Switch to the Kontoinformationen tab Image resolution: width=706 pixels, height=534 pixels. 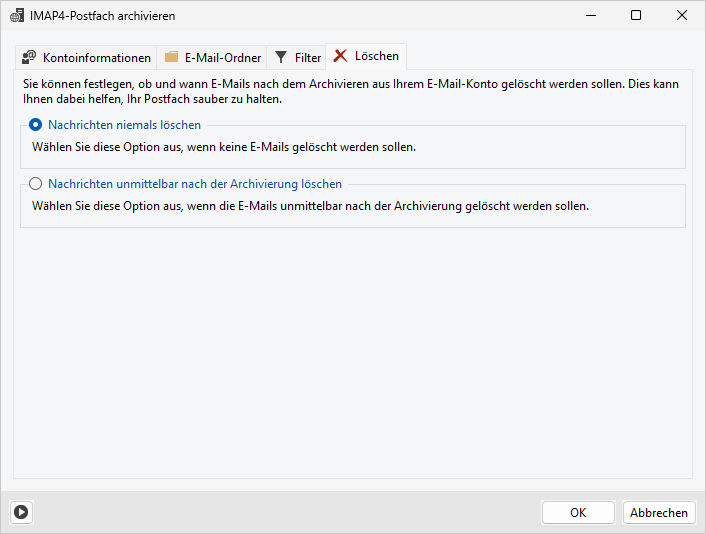coord(96,58)
